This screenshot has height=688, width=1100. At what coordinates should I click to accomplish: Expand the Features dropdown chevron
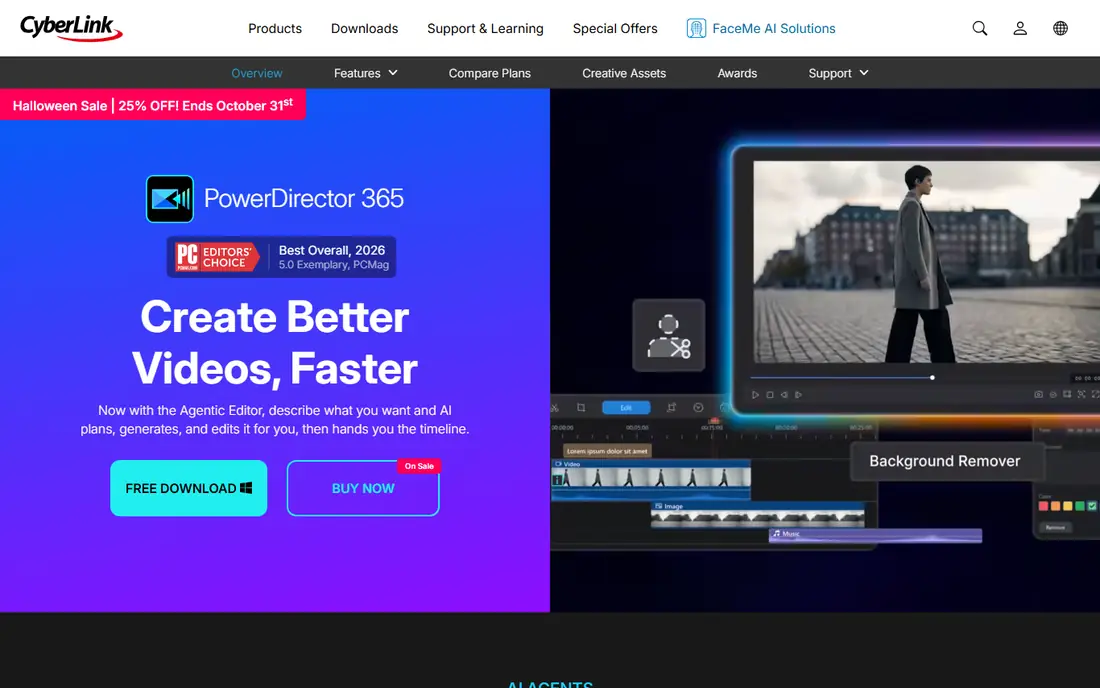coord(393,72)
